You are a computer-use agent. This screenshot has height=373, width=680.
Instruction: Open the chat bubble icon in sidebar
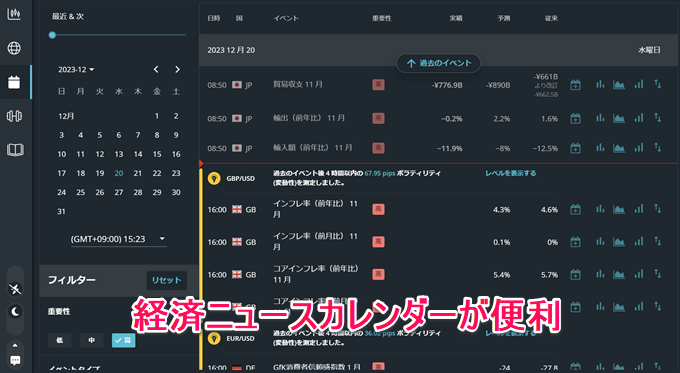[x=15, y=360]
